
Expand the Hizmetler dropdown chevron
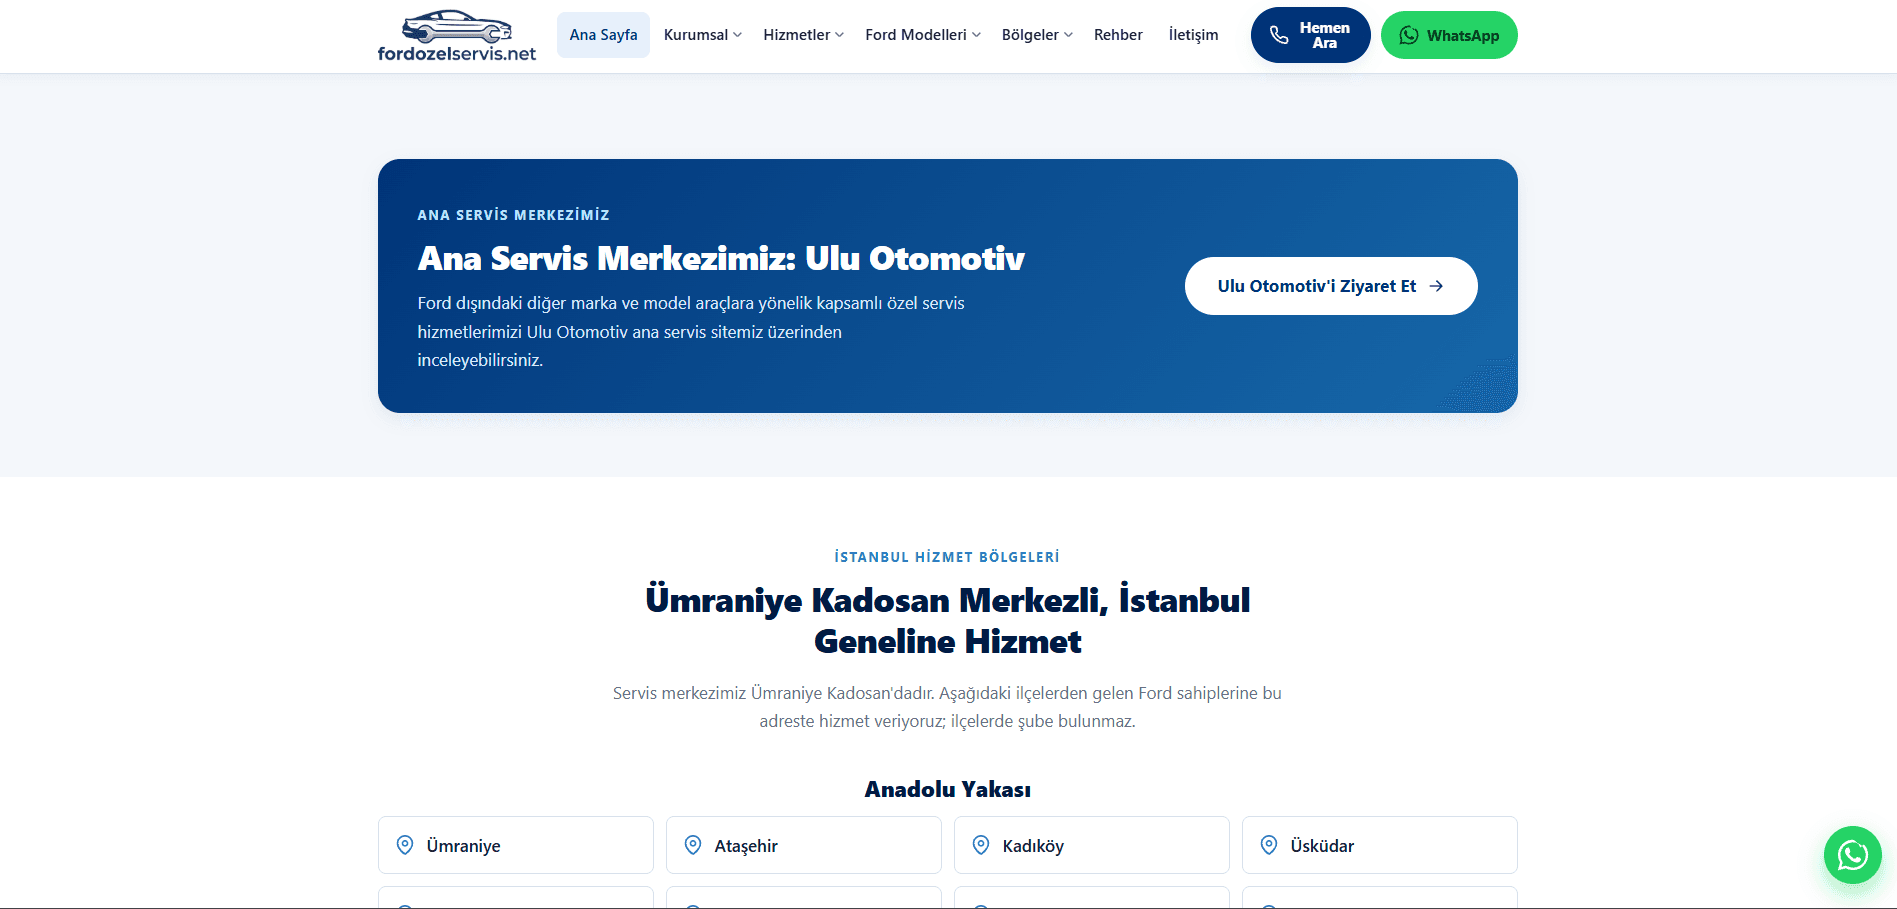[839, 35]
